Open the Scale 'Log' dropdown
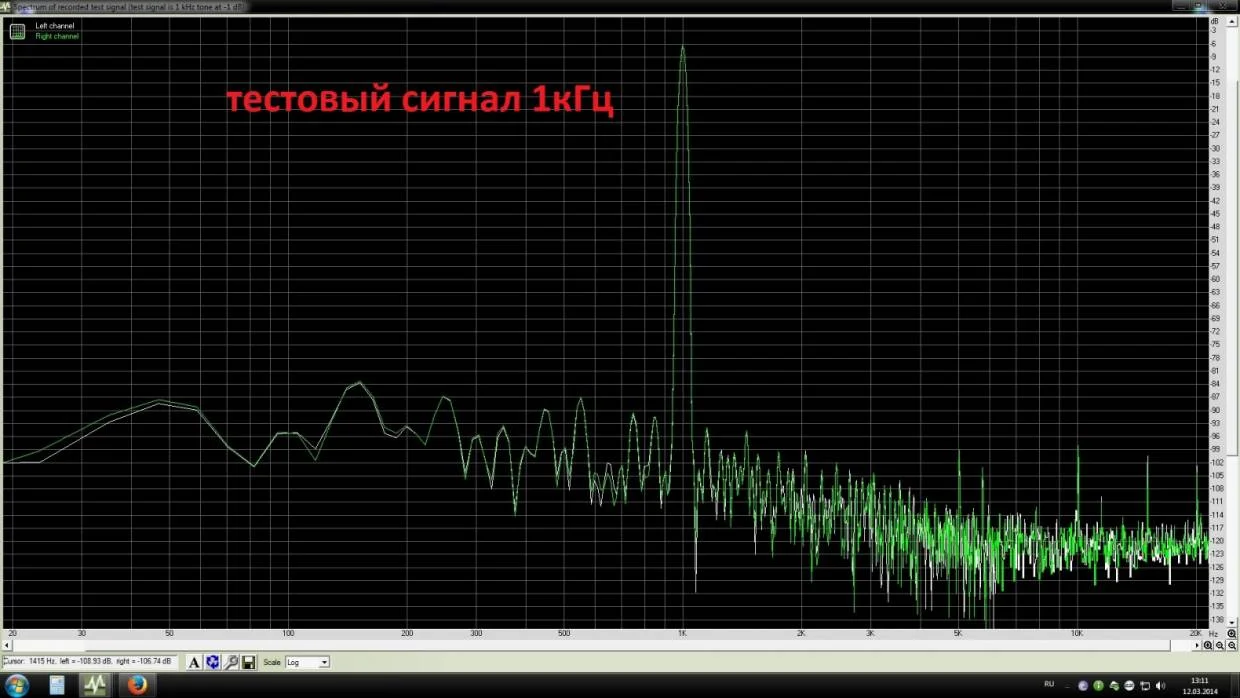 [x=307, y=662]
